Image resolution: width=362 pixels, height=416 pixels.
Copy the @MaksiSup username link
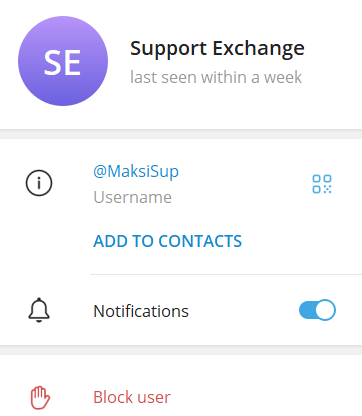136,172
